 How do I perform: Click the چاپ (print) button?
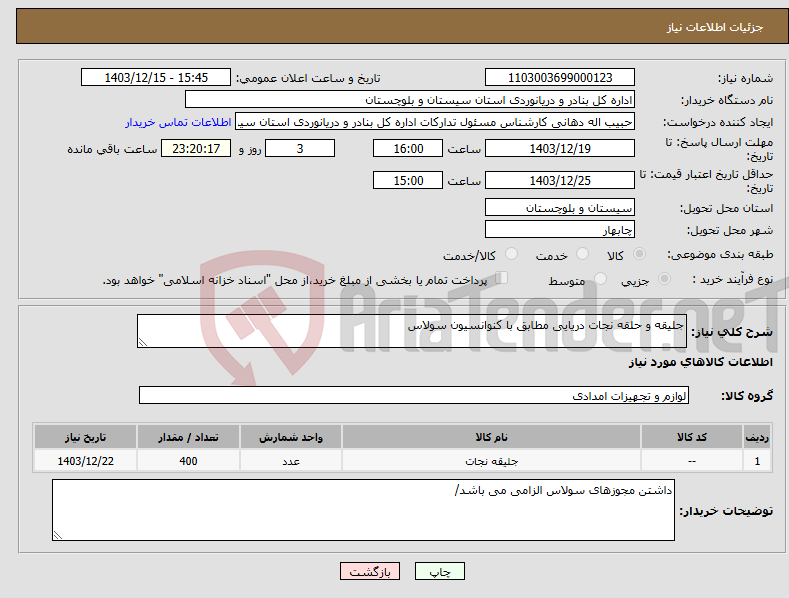(x=439, y=572)
